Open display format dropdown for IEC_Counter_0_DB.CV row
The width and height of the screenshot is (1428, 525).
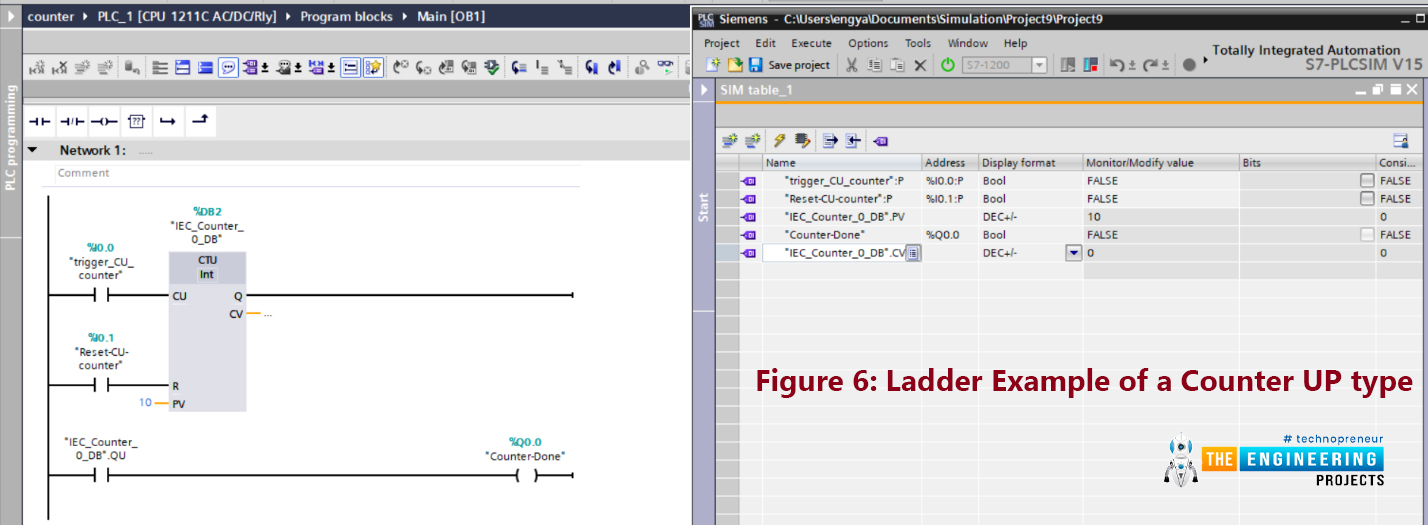pyautogui.click(x=1074, y=253)
